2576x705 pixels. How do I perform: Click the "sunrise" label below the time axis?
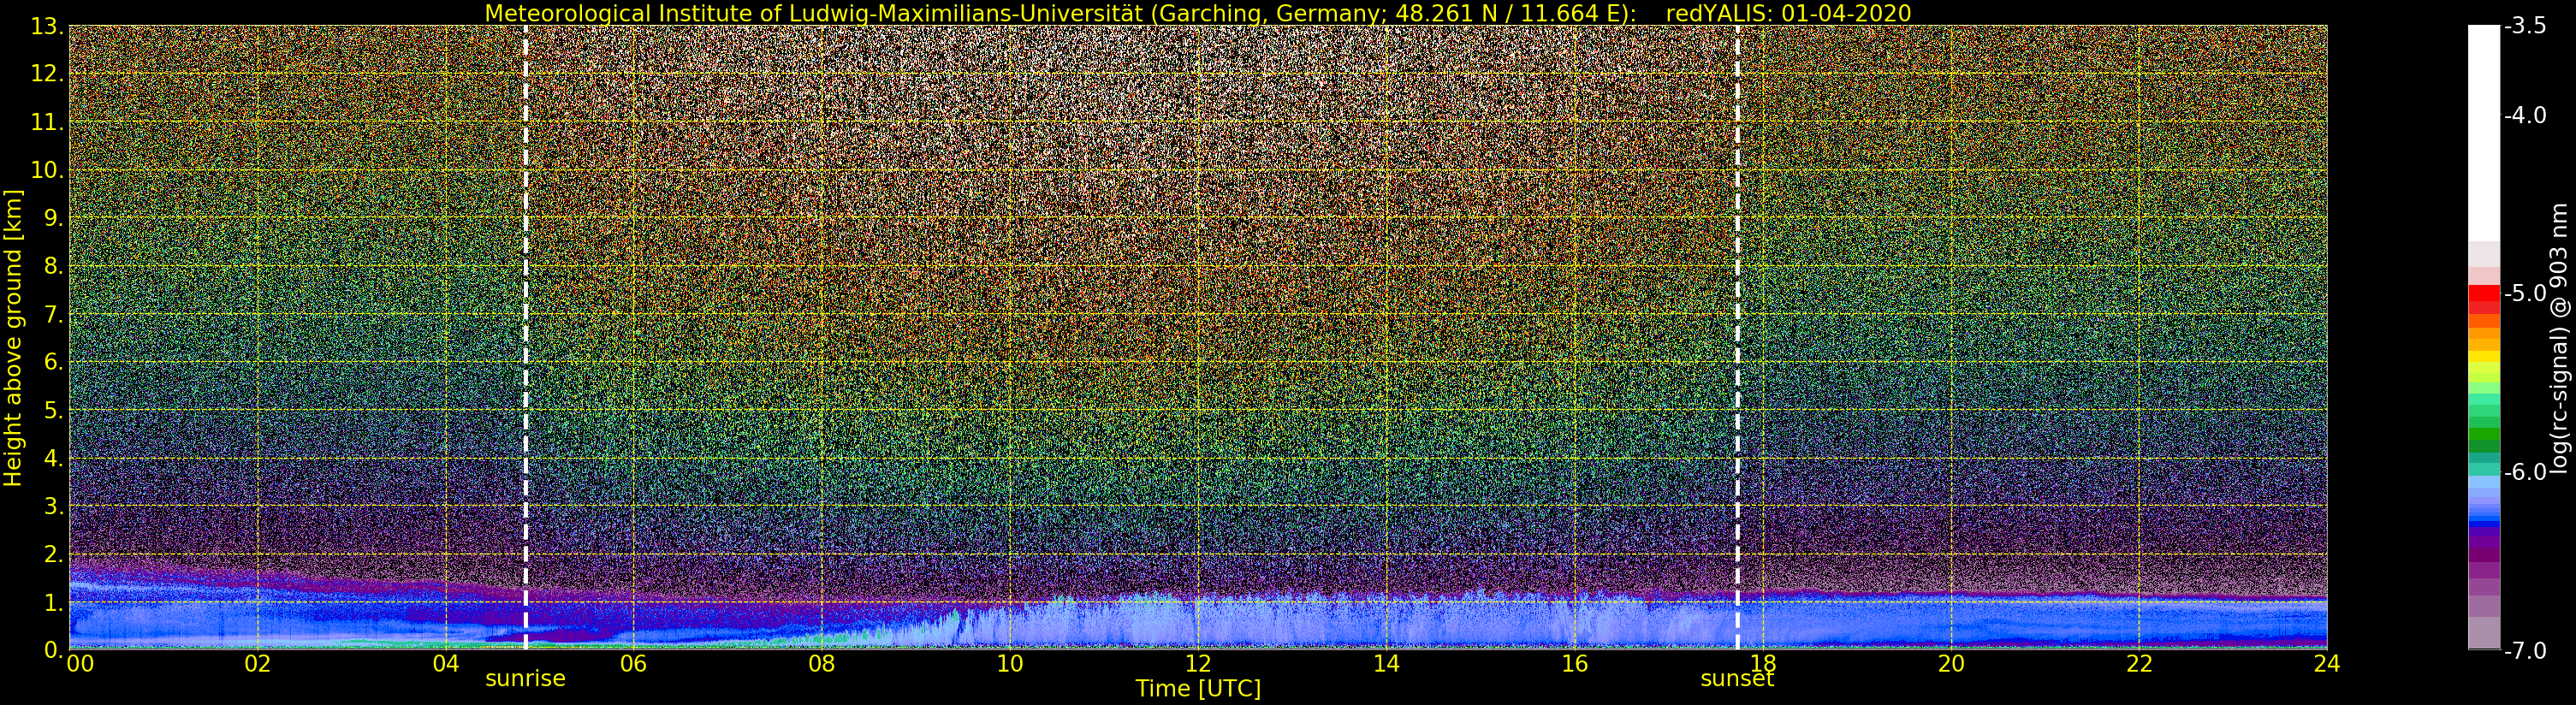525,679
